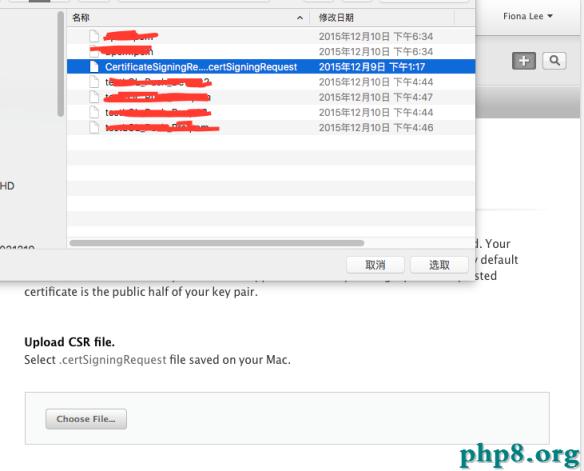The height and width of the screenshot is (471, 584).
Task: Click the file icon dated 下午6:34 first row
Action: pos(94,36)
